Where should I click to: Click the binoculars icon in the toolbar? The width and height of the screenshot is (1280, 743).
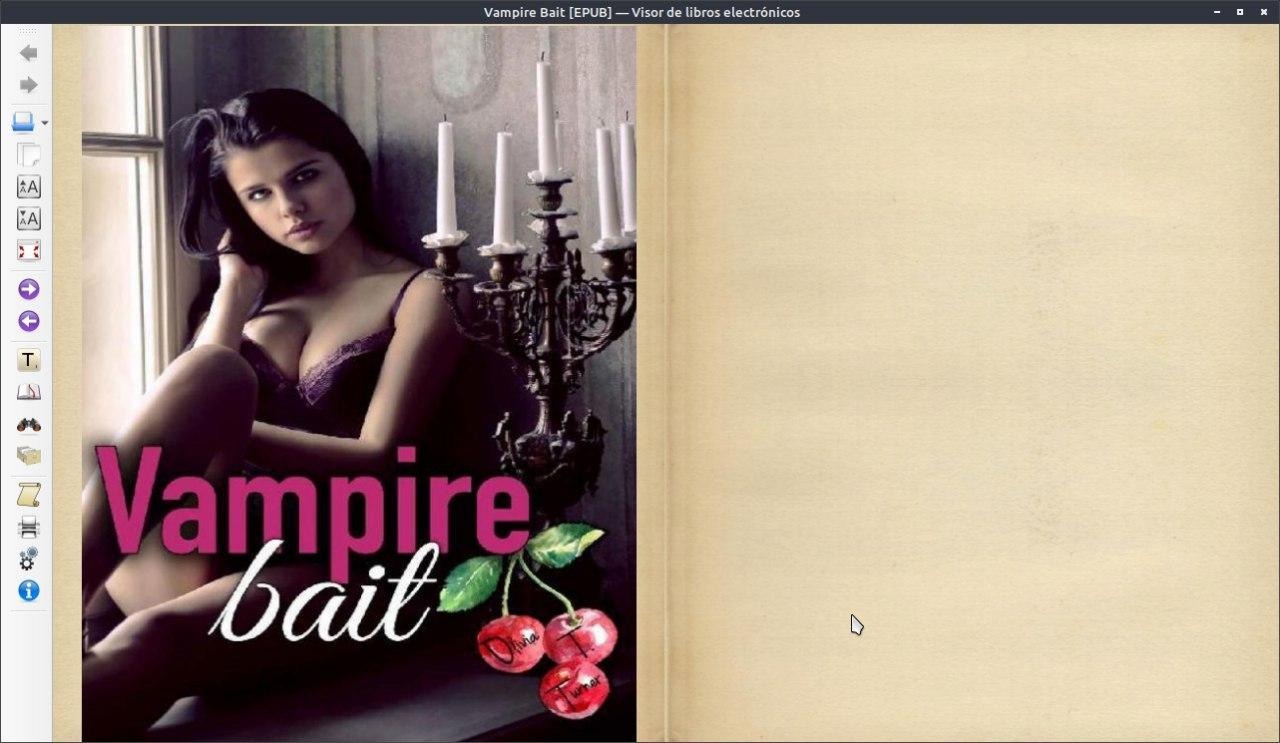click(x=28, y=424)
